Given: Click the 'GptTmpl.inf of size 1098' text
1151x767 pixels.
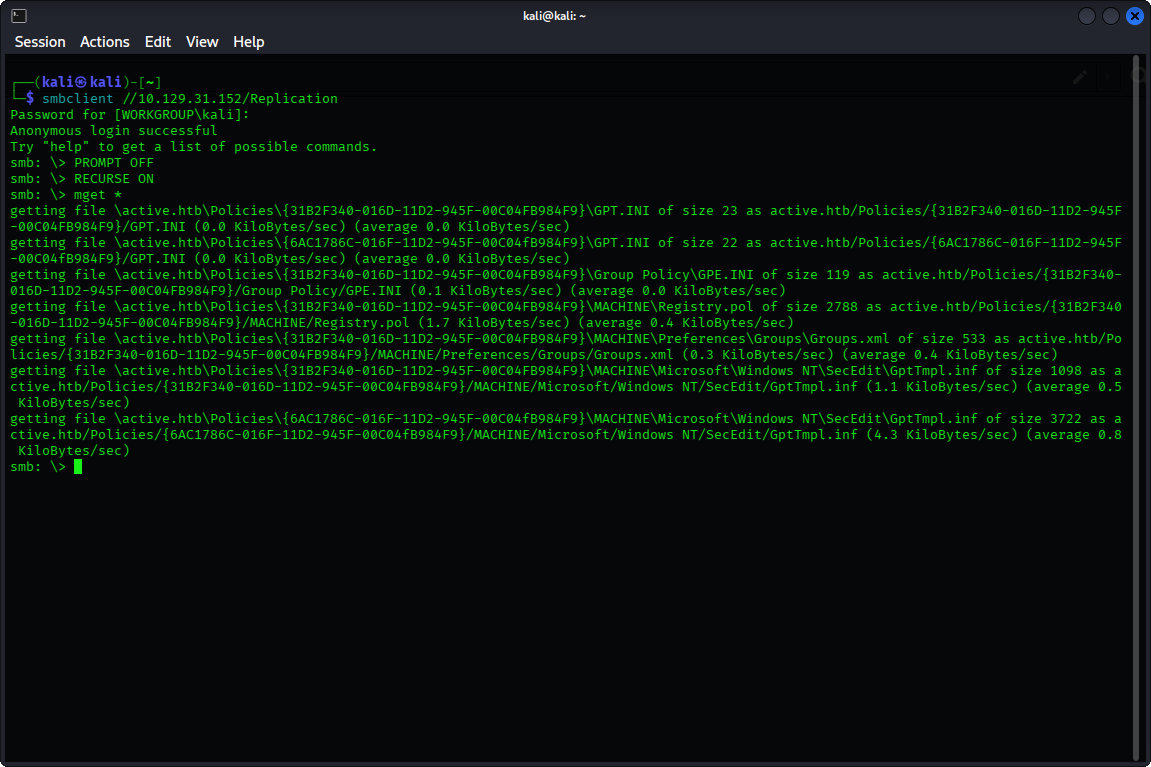Looking at the screenshot, I should point(986,371).
